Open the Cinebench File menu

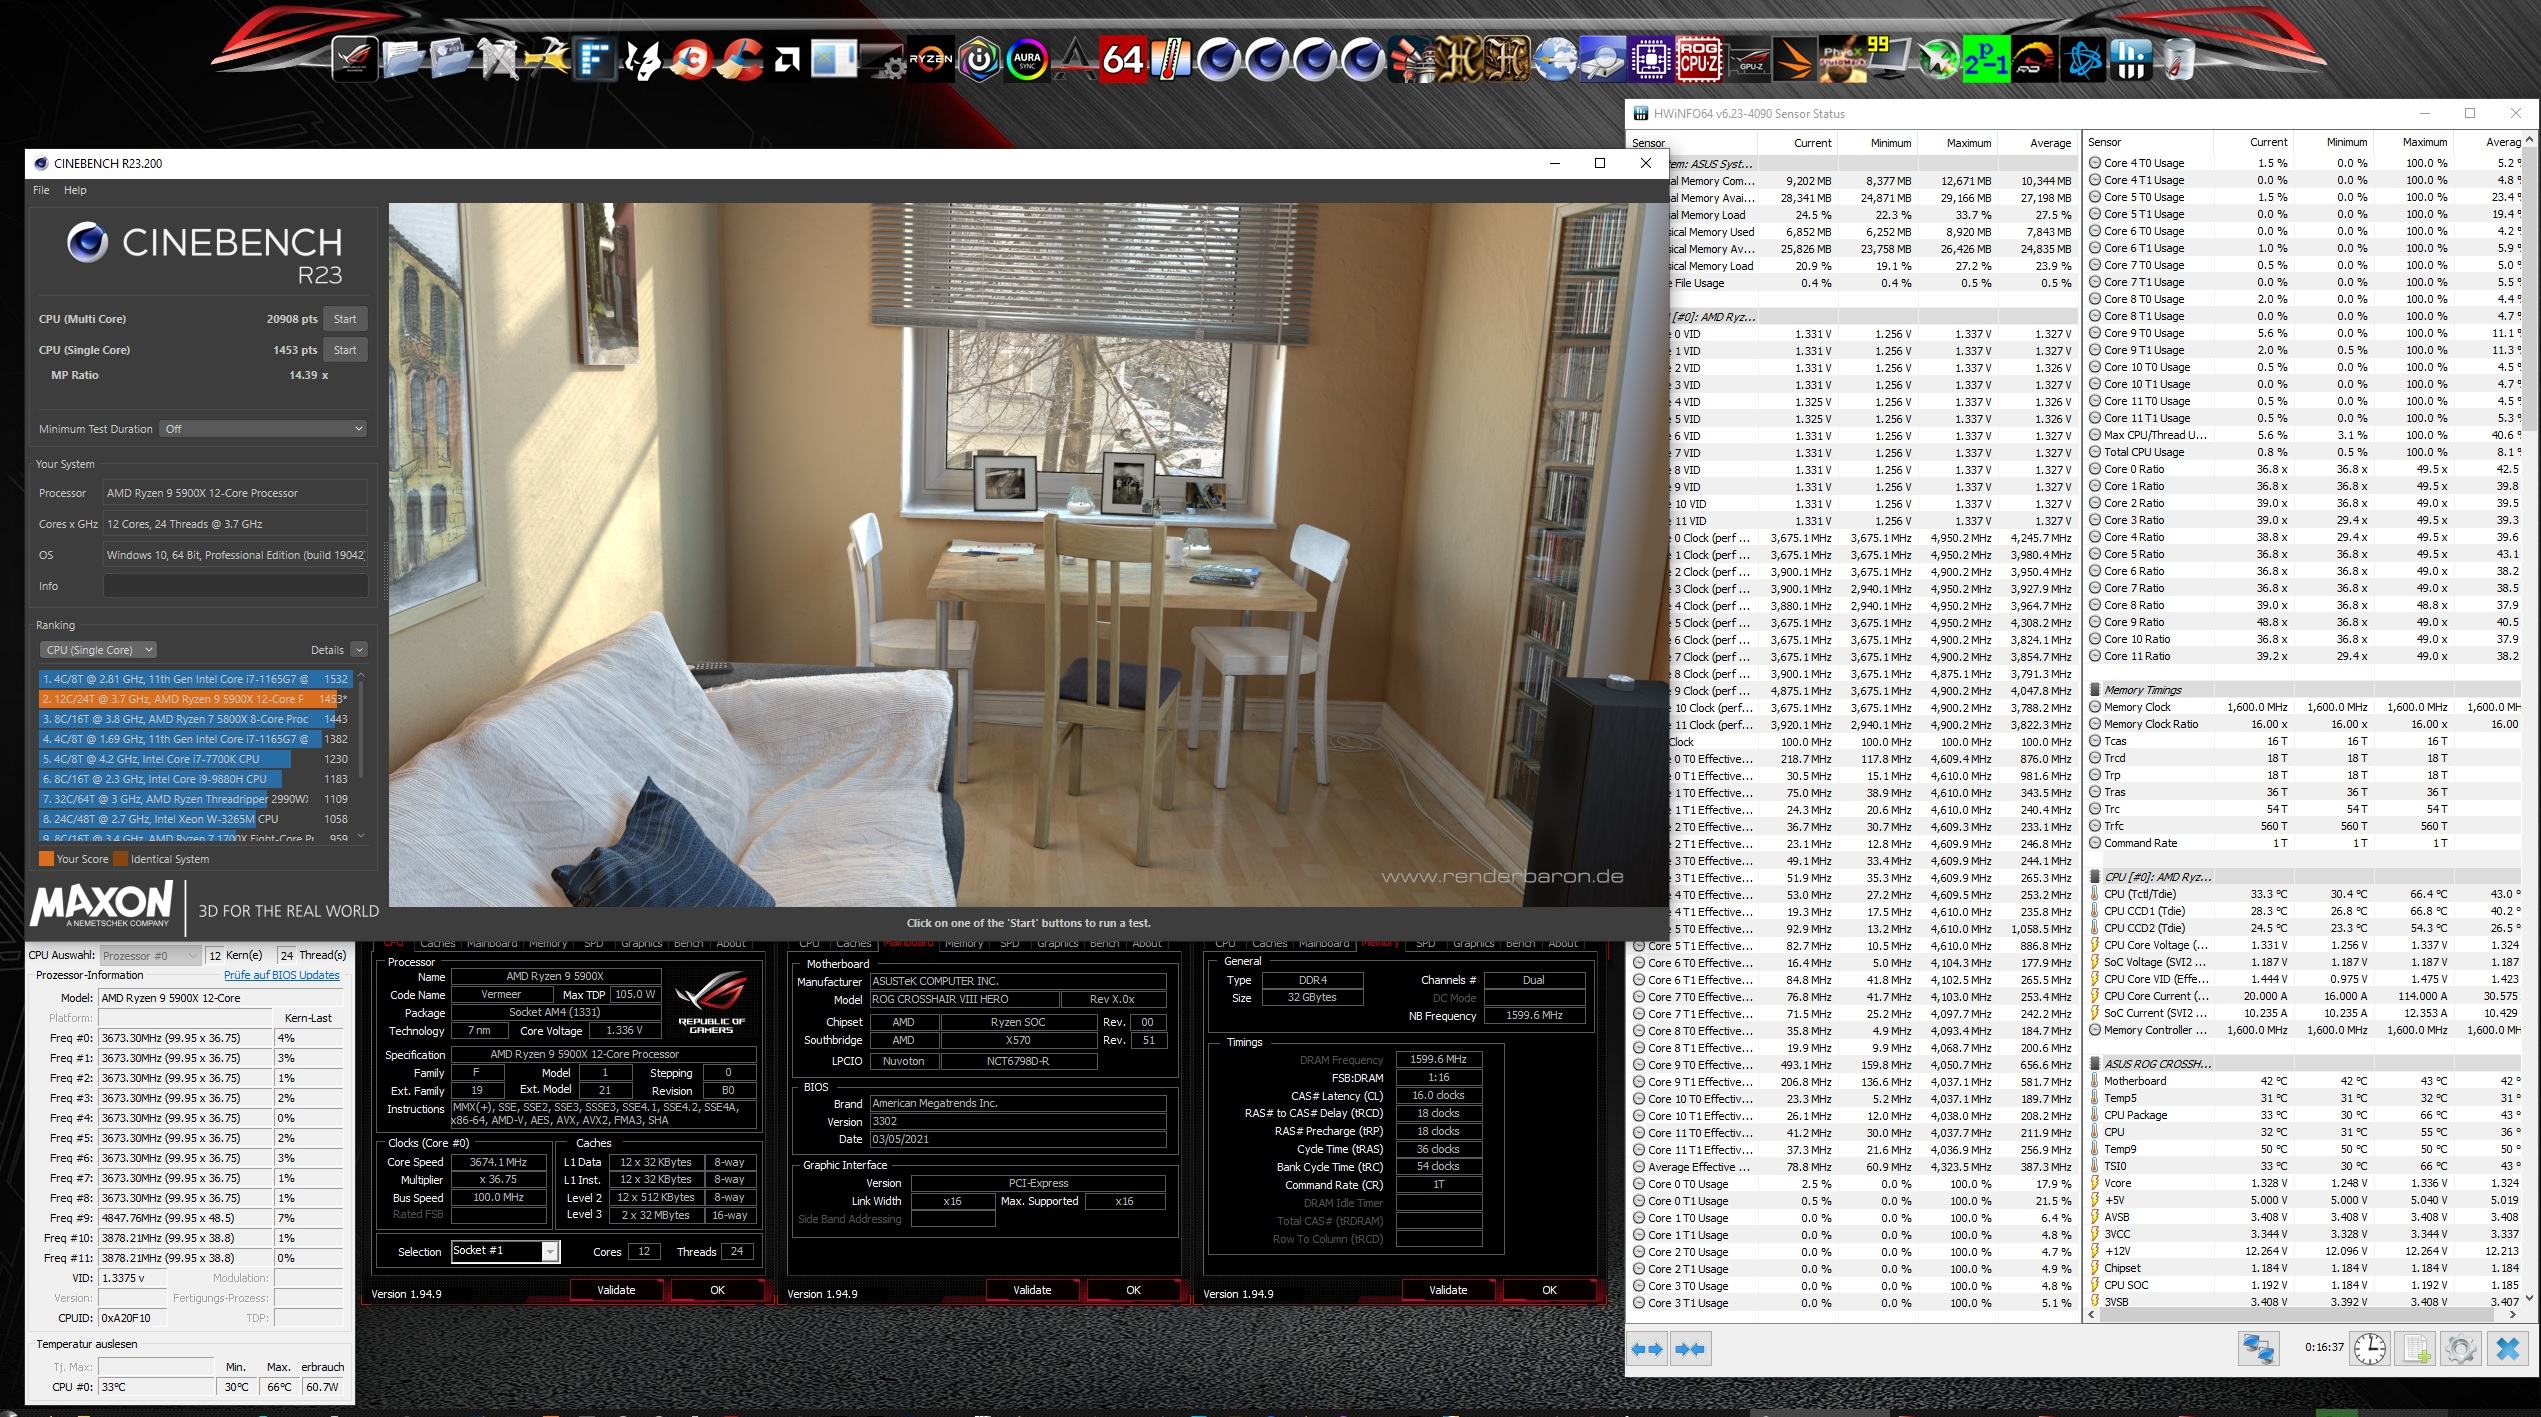[41, 190]
